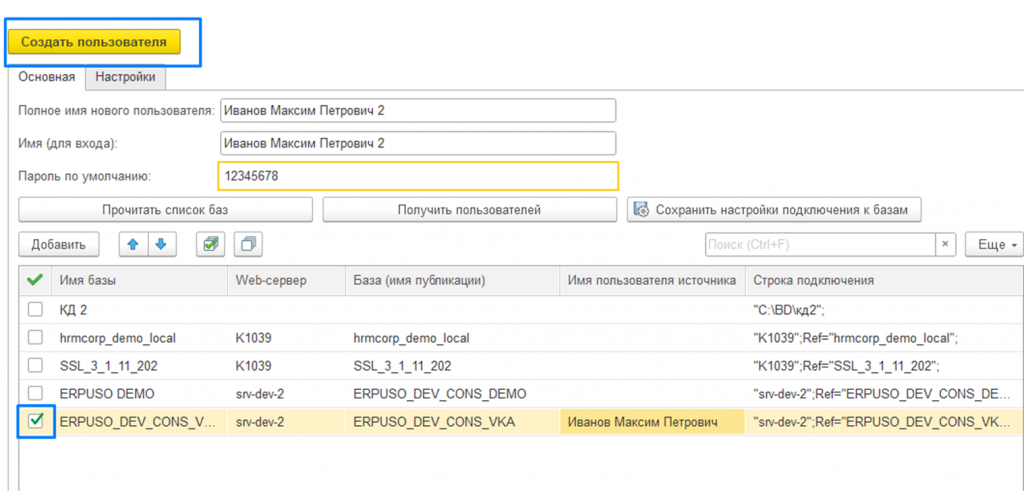
Task: Click connection string Ref="ERPUSO_DEV_CONS_DE...
Action: click(x=884, y=394)
